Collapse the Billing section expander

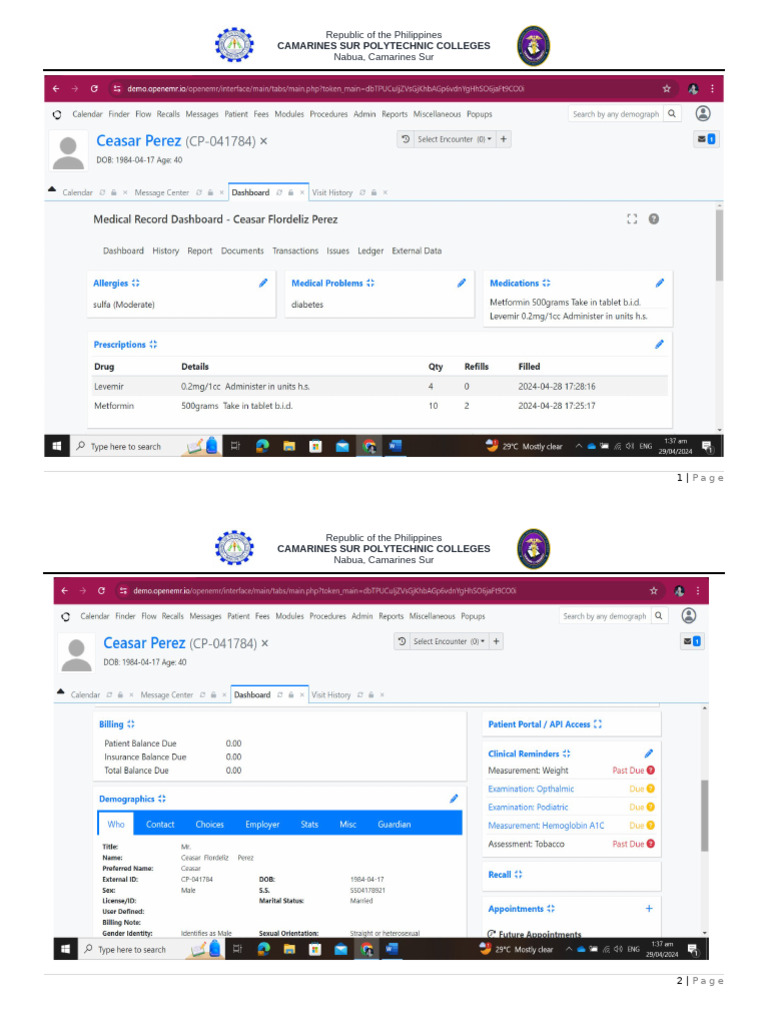(x=131, y=724)
